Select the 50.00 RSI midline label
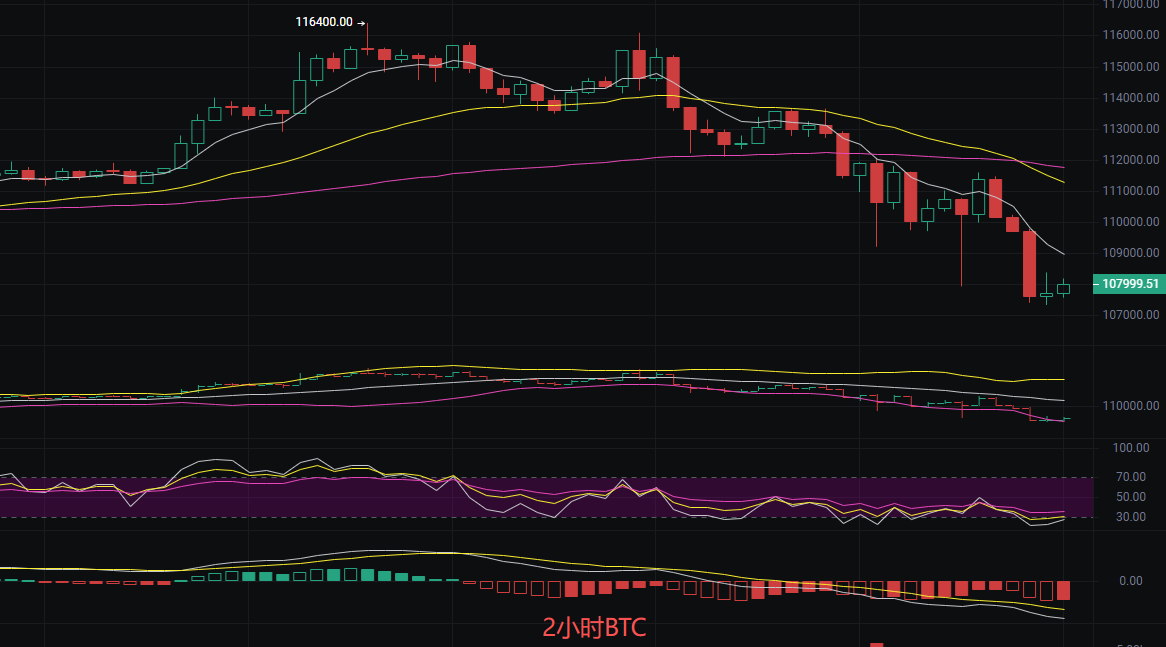This screenshot has width=1166, height=647. pyautogui.click(x=1131, y=497)
